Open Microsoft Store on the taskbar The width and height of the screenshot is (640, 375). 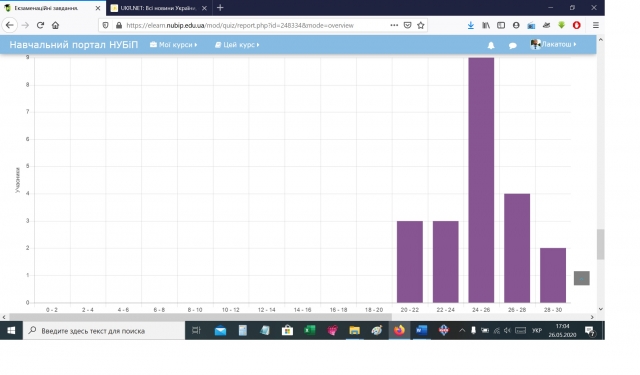pos(287,331)
